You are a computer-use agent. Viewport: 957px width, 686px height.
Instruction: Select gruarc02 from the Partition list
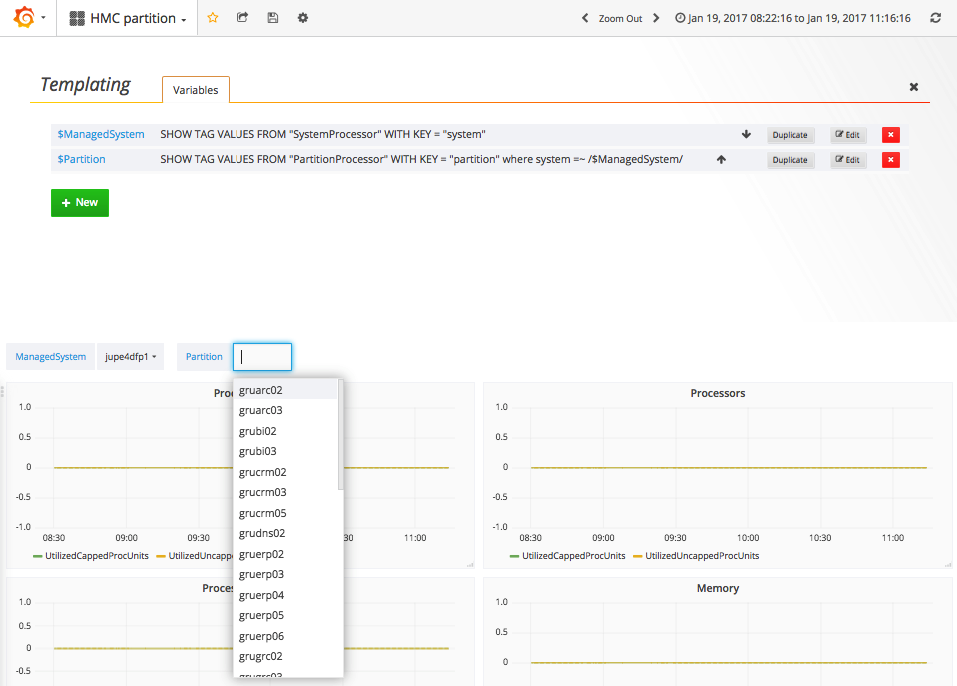(262, 390)
